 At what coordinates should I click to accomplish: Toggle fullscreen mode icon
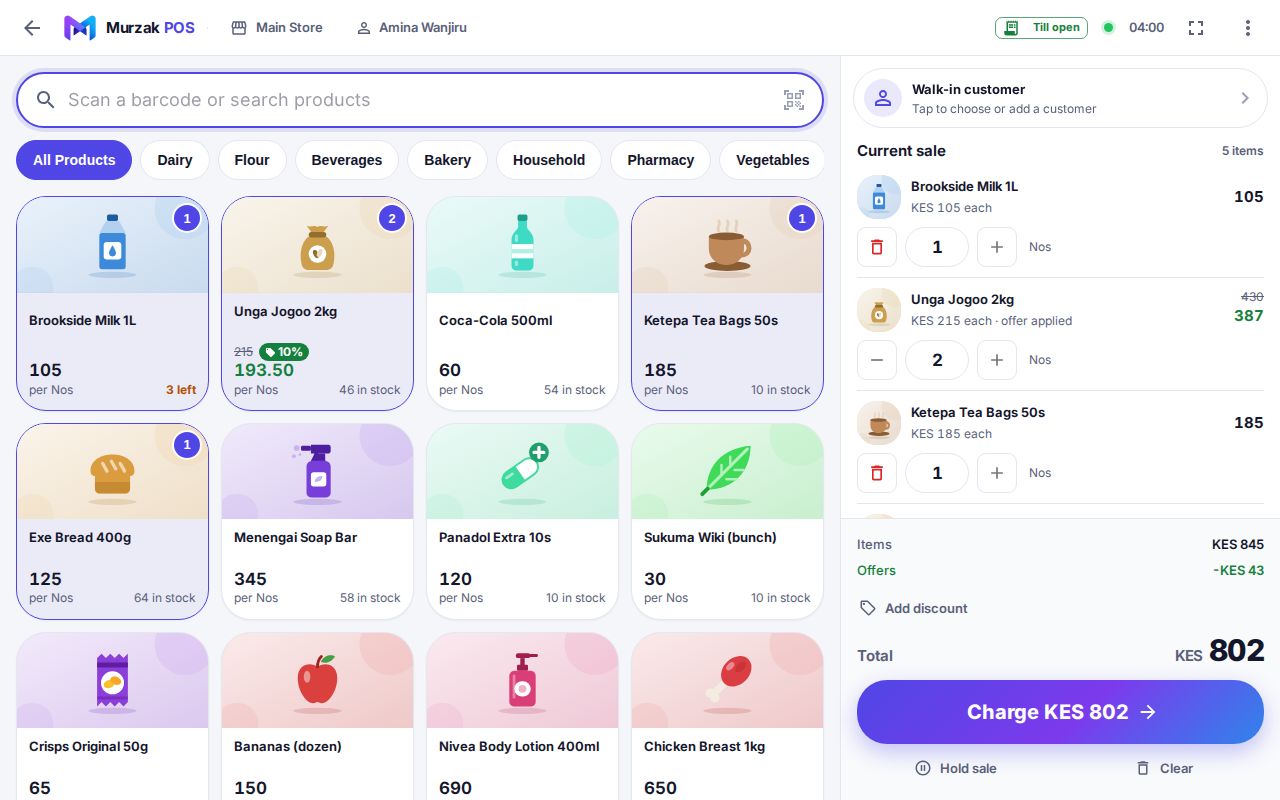[x=1196, y=28]
